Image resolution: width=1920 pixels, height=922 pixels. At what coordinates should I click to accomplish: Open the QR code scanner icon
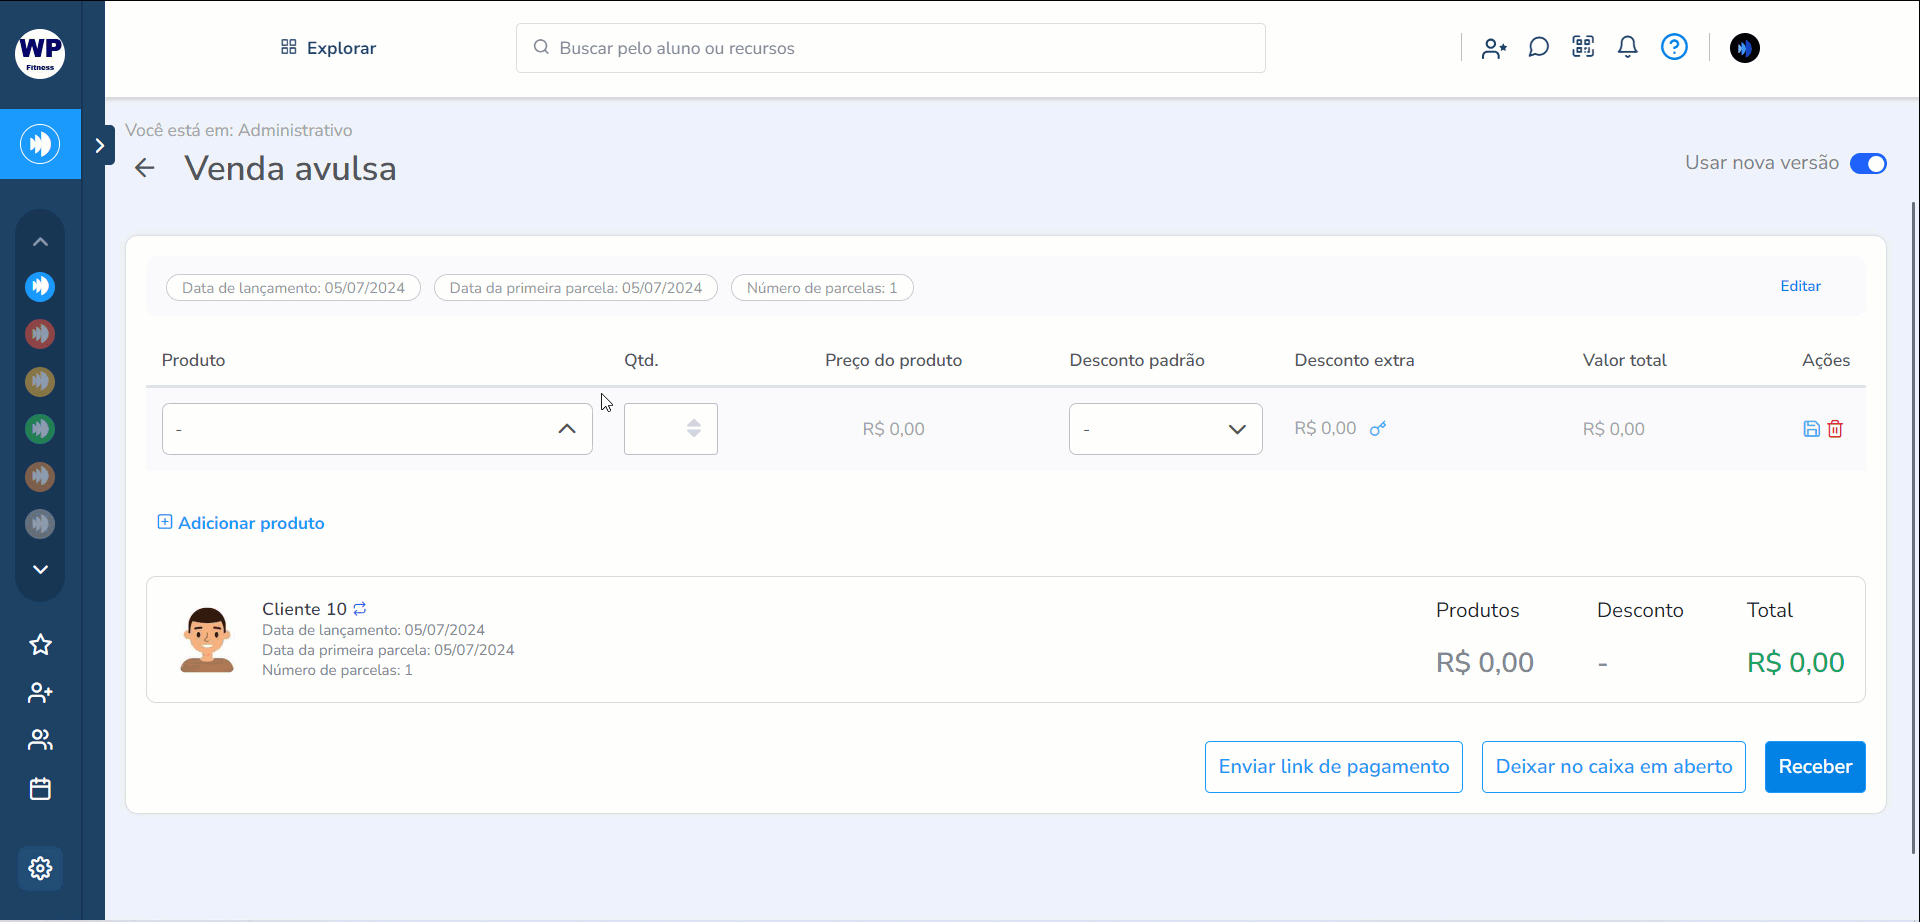(1583, 47)
